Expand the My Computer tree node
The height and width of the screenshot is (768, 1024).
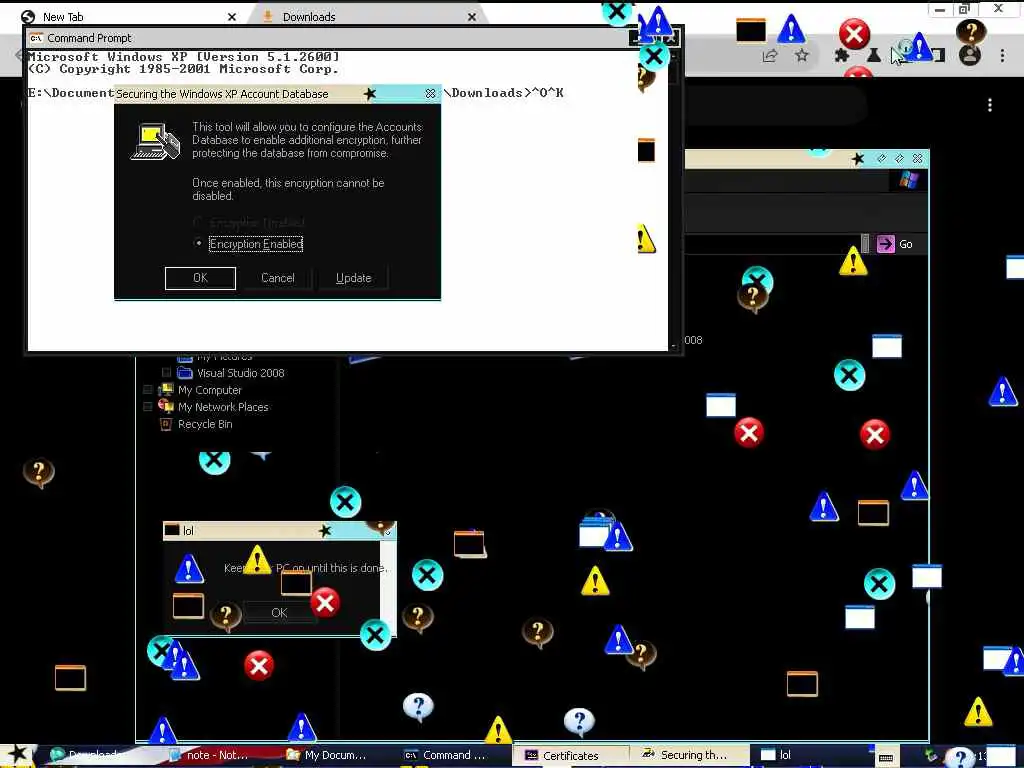click(x=148, y=390)
